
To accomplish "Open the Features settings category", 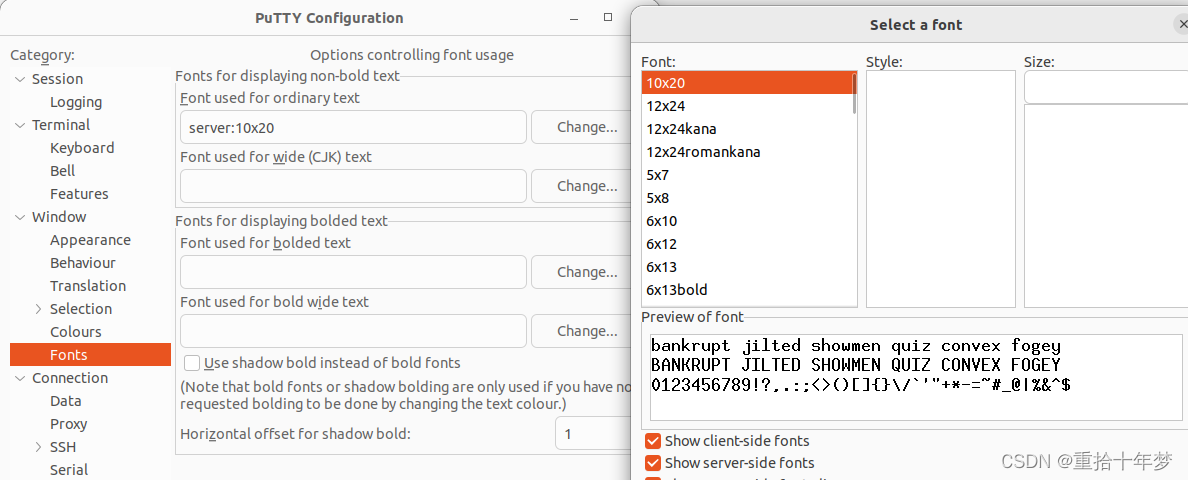I will pyautogui.click(x=79, y=195).
